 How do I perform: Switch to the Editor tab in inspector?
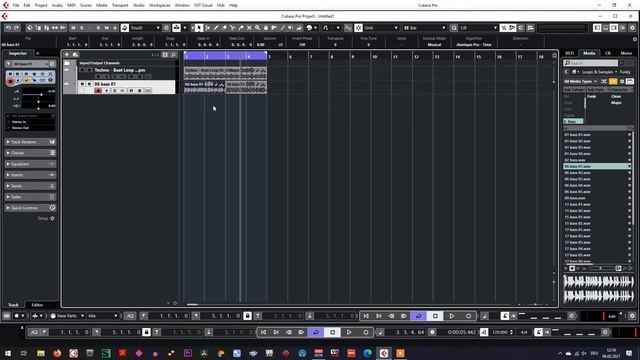37,304
